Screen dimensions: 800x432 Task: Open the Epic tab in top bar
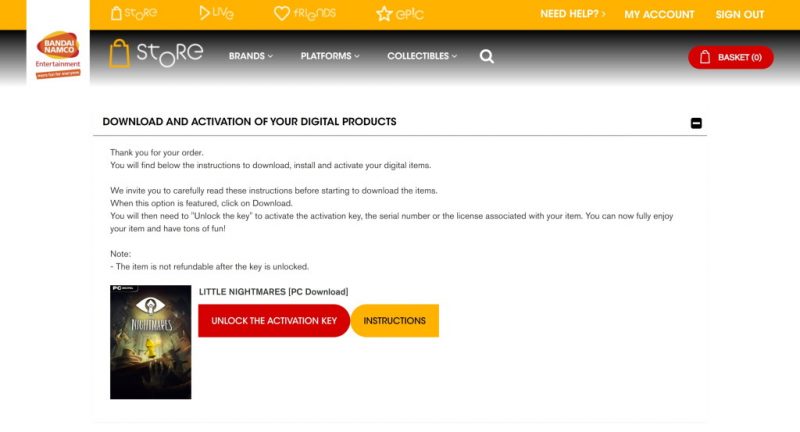[x=400, y=14]
